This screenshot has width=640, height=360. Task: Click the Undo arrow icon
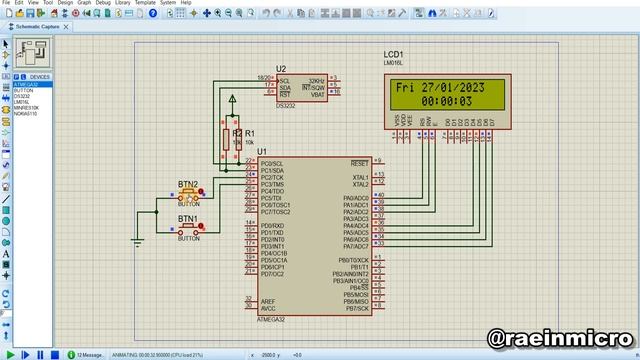(x=266, y=13)
